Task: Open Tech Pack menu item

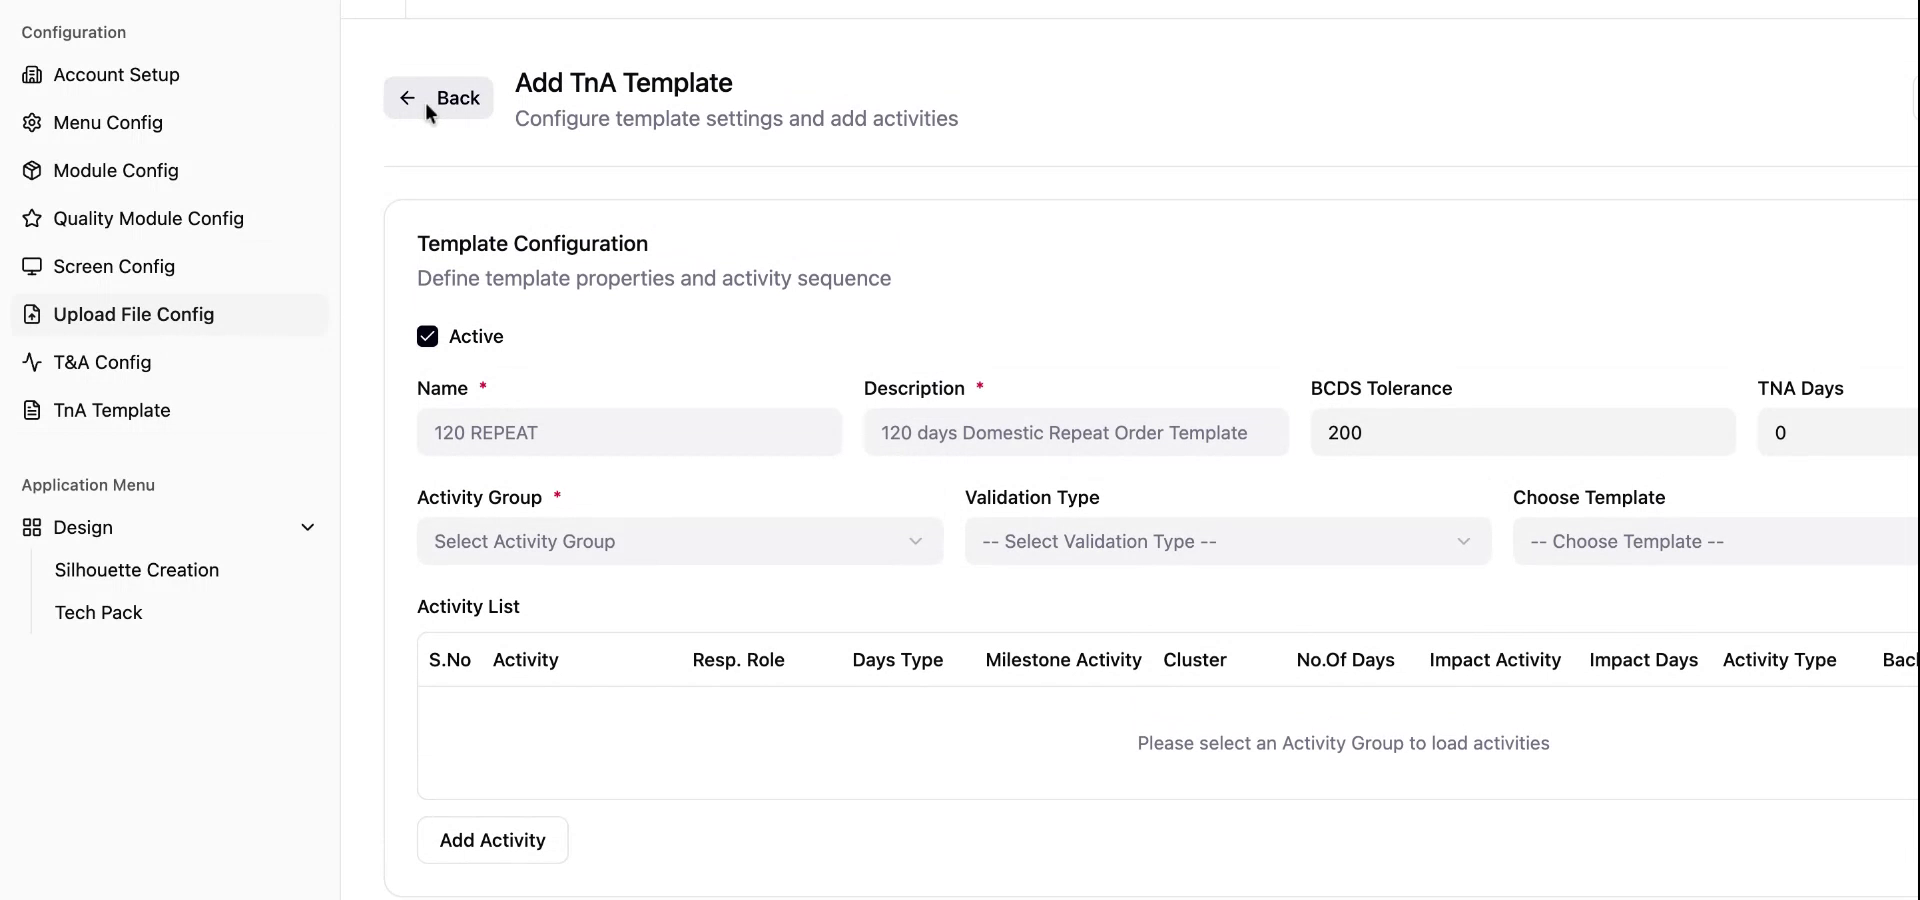Action: (x=99, y=613)
